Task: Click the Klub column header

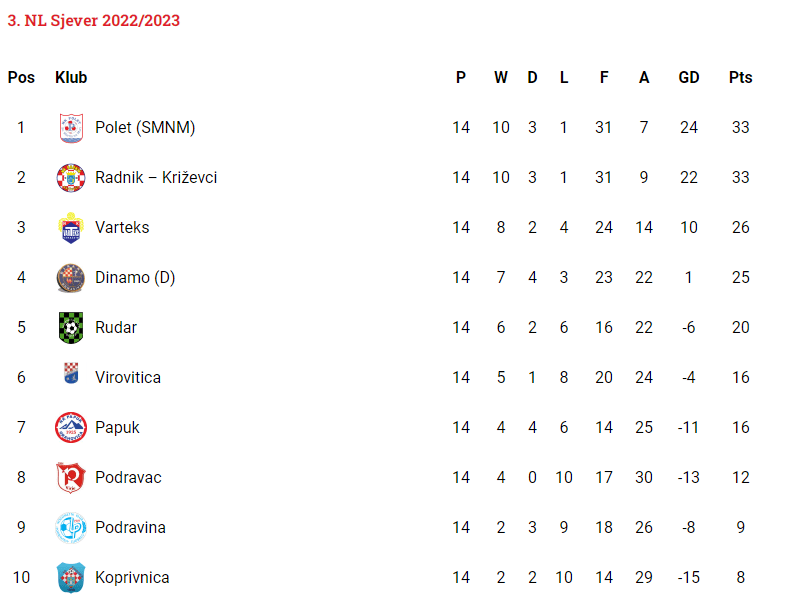Action: [71, 77]
